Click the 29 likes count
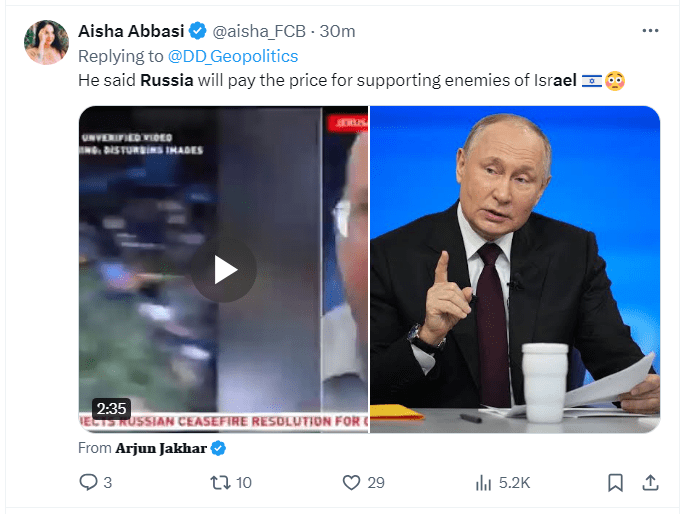The image size is (692, 514). [x=376, y=482]
